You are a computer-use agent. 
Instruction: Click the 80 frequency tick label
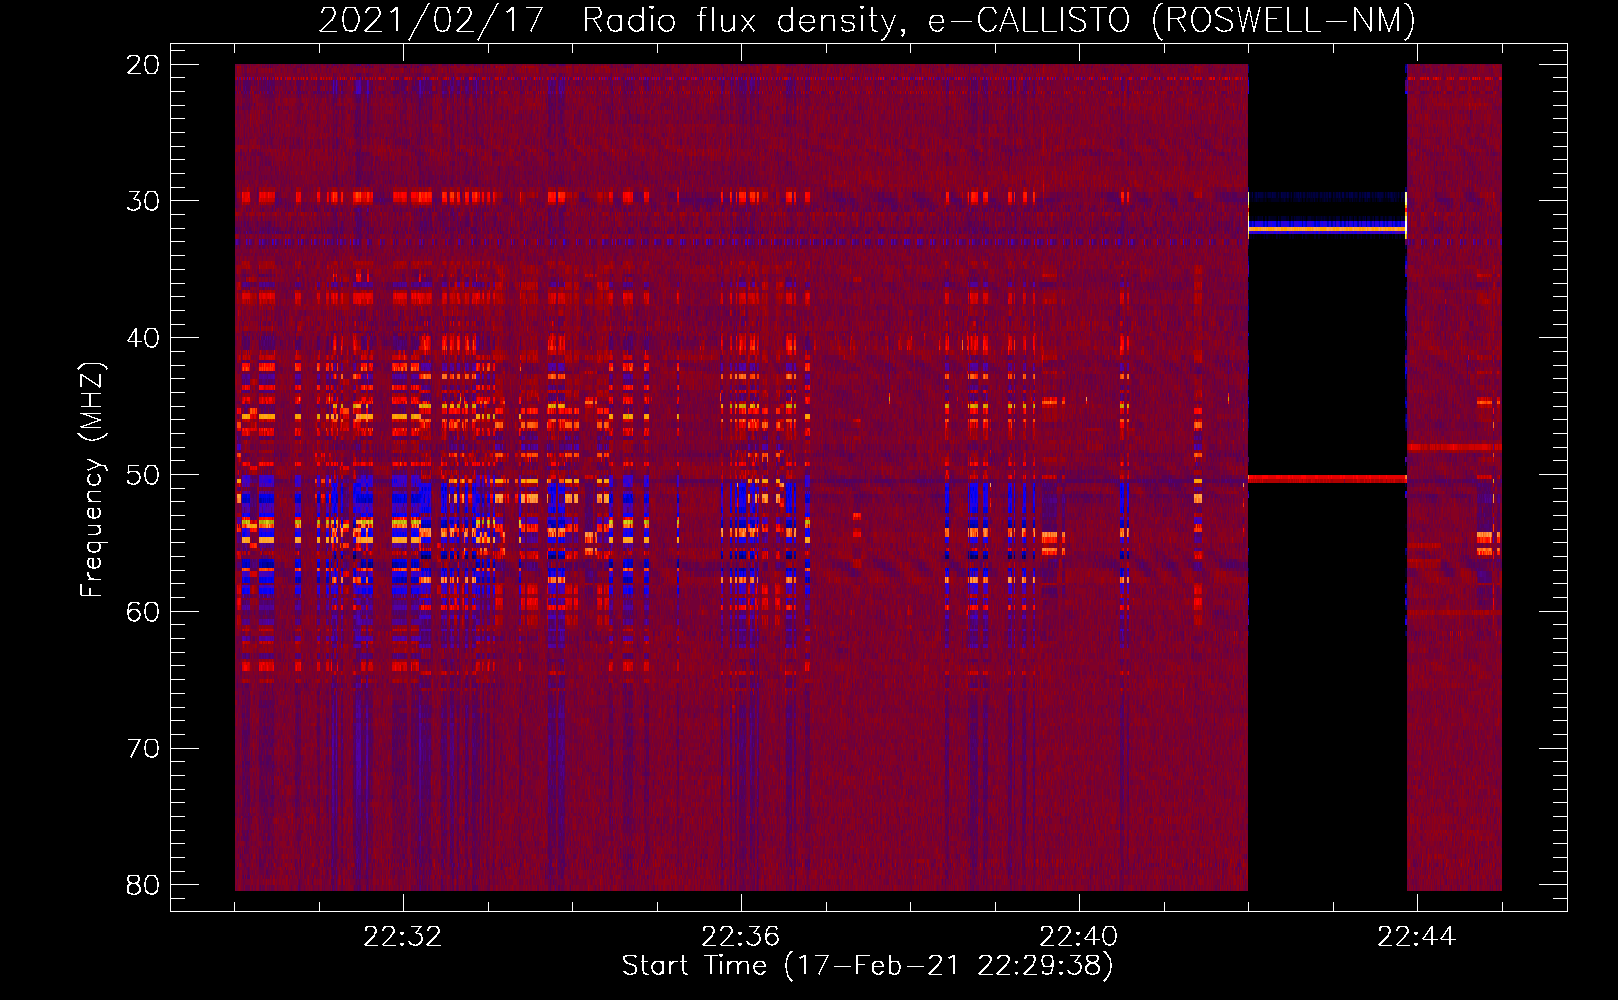coord(143,885)
